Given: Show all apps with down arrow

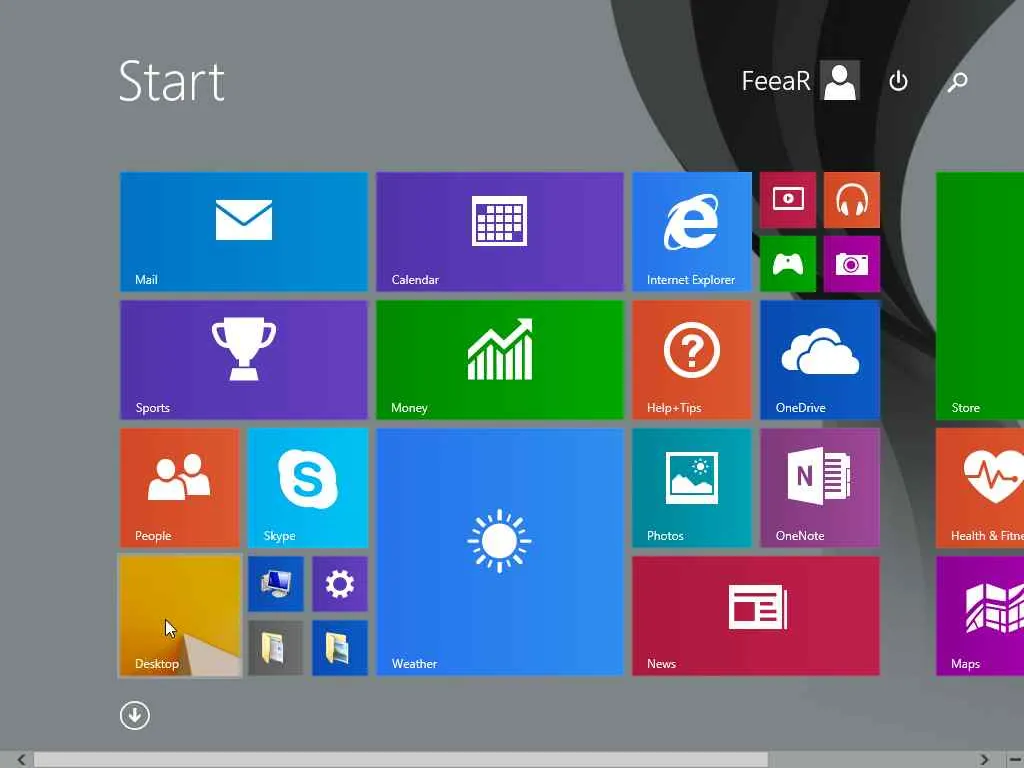Looking at the screenshot, I should [x=135, y=716].
